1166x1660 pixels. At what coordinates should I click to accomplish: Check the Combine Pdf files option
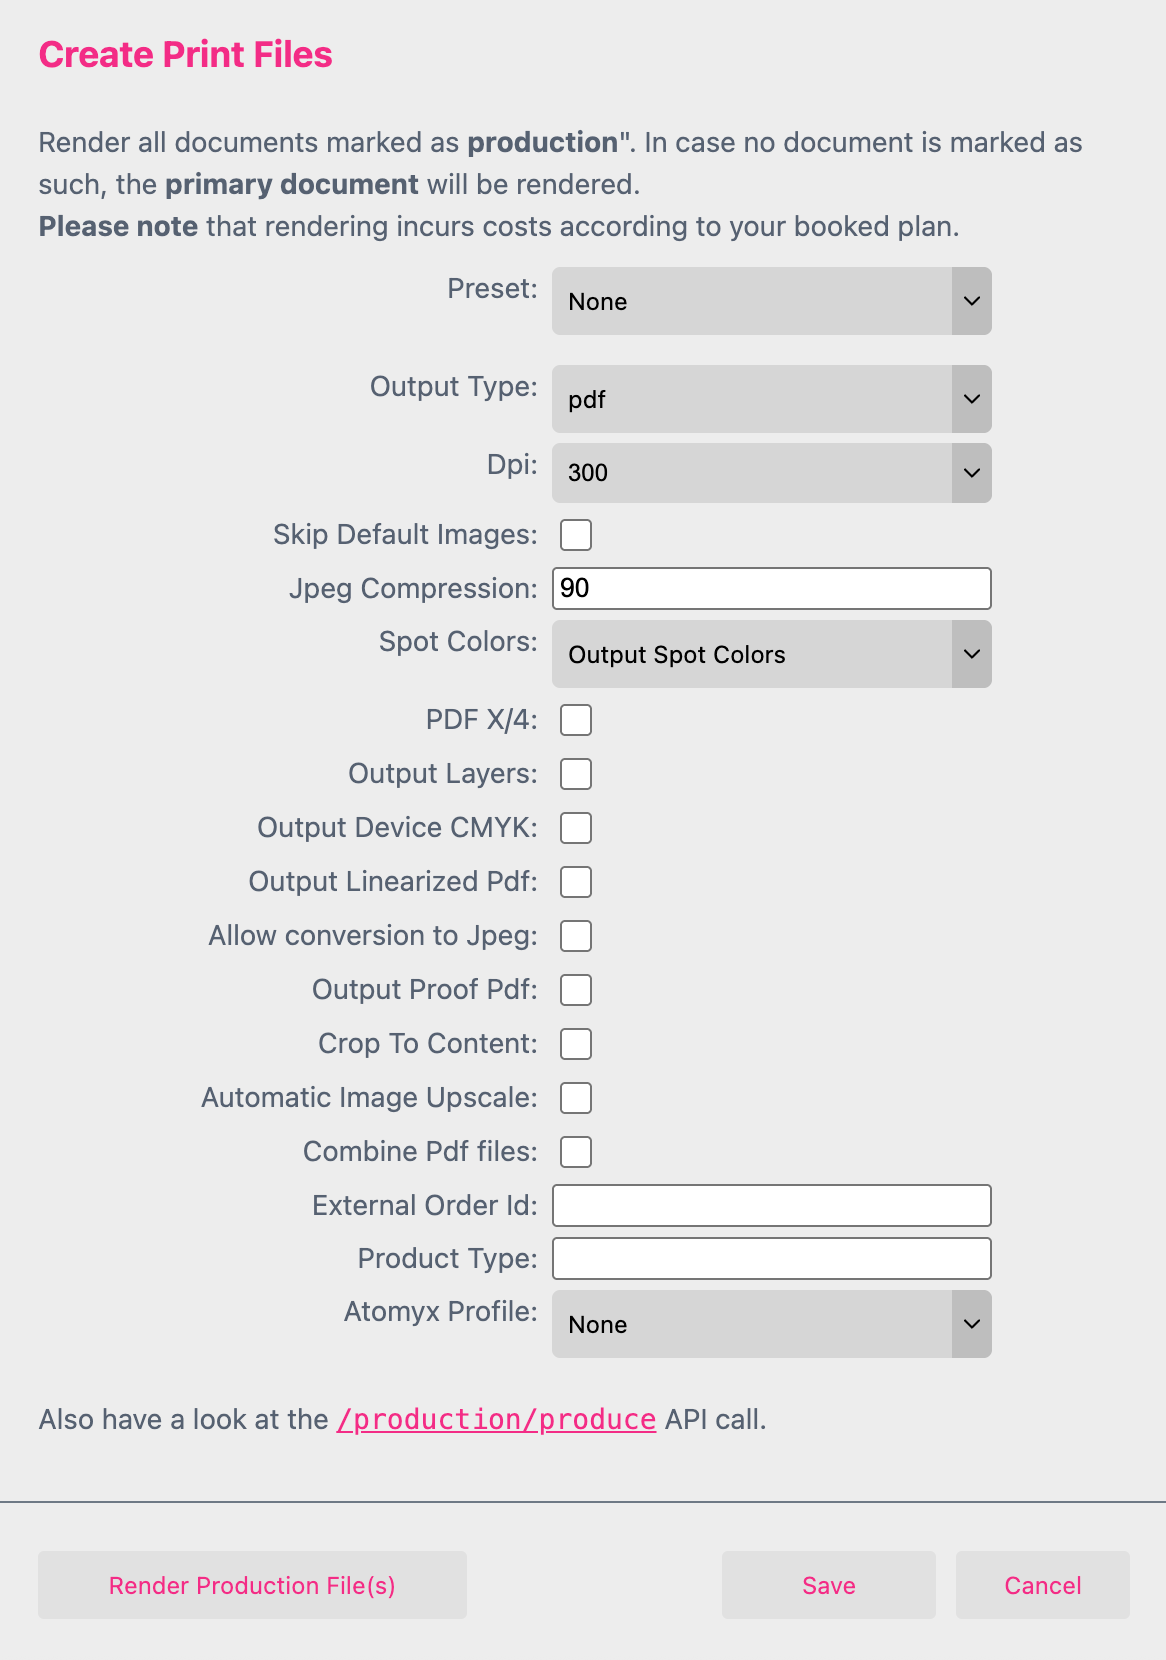click(576, 1151)
